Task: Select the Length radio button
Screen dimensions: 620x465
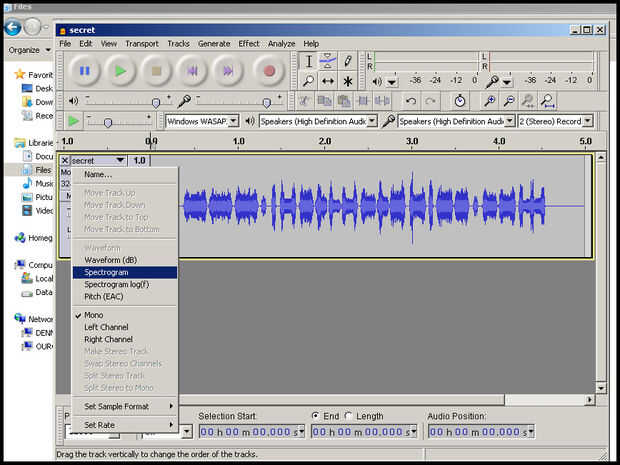Action: click(x=349, y=416)
